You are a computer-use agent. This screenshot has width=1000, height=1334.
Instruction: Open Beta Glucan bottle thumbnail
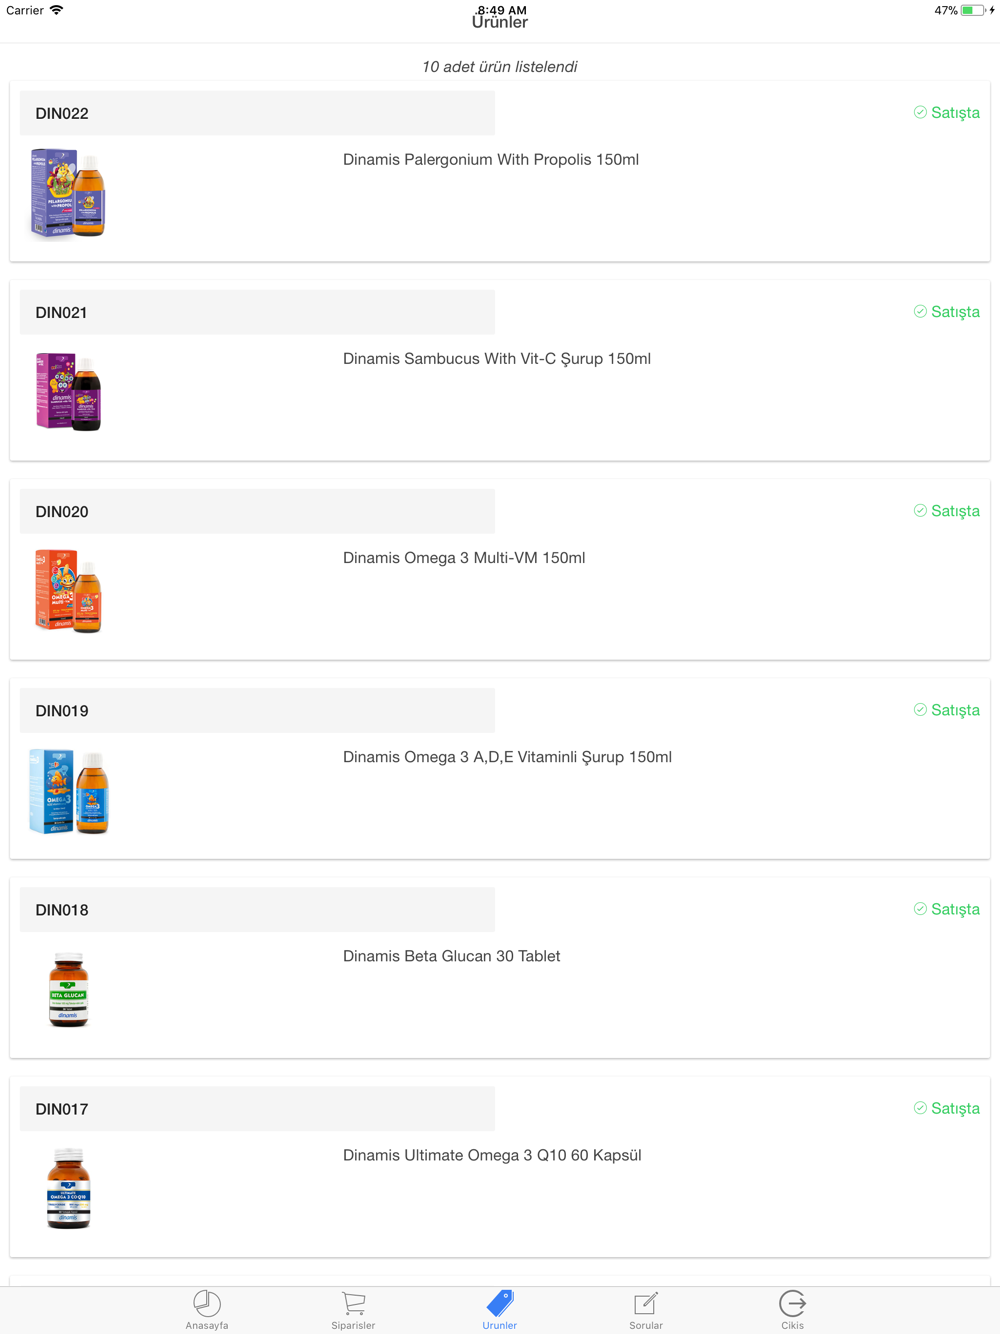click(x=69, y=989)
